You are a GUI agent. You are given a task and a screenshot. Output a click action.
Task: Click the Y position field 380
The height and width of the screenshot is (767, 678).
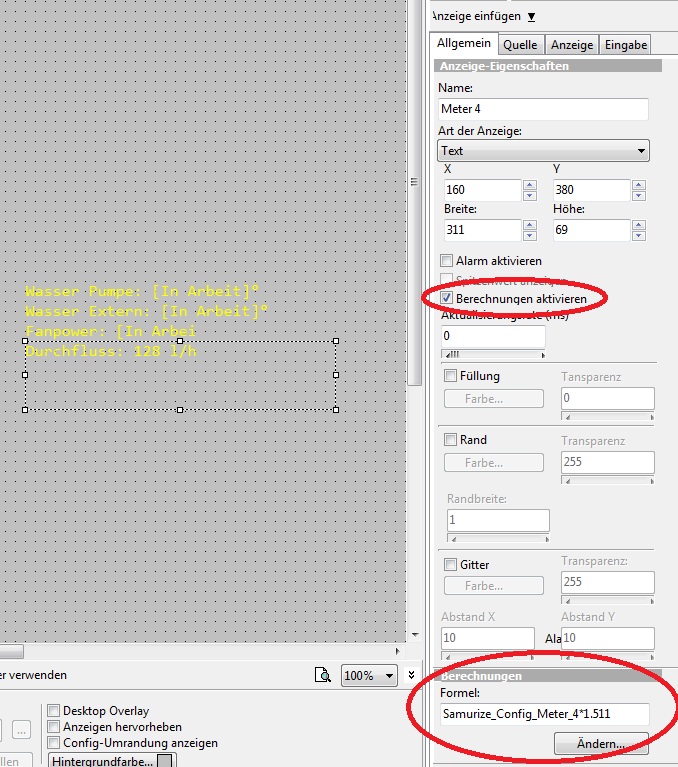[591, 190]
